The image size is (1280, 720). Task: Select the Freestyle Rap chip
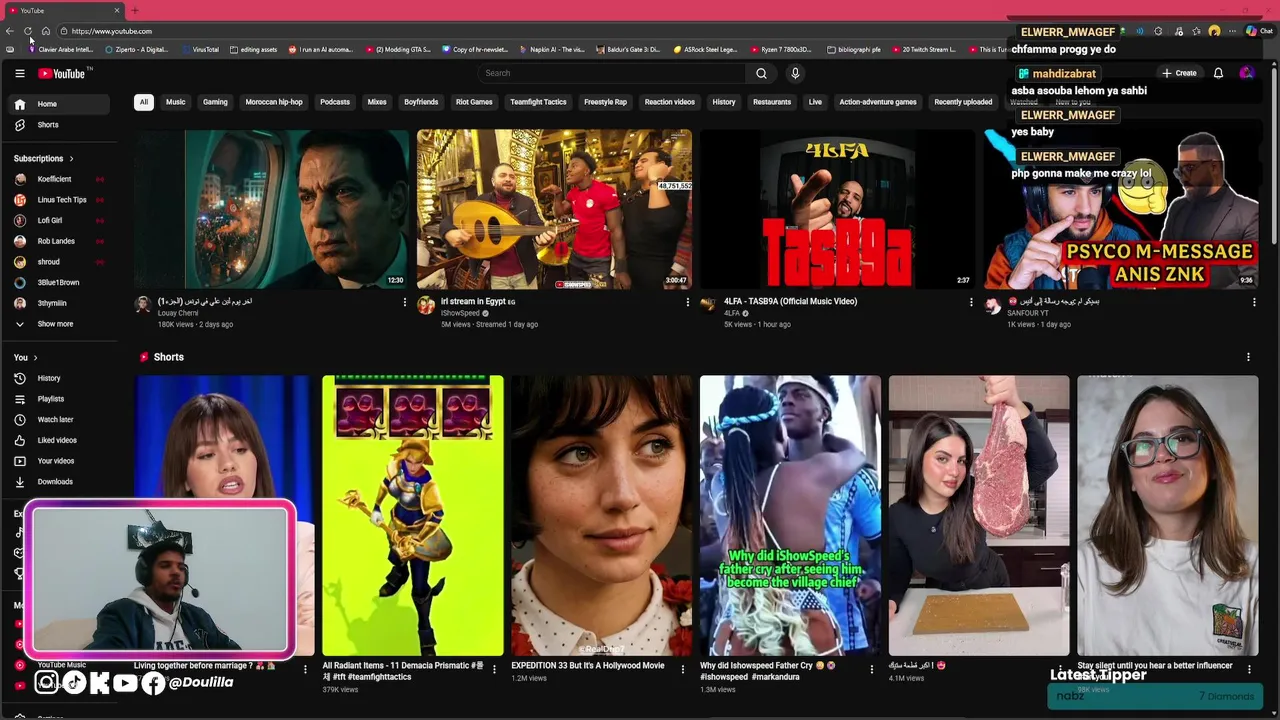[605, 102]
